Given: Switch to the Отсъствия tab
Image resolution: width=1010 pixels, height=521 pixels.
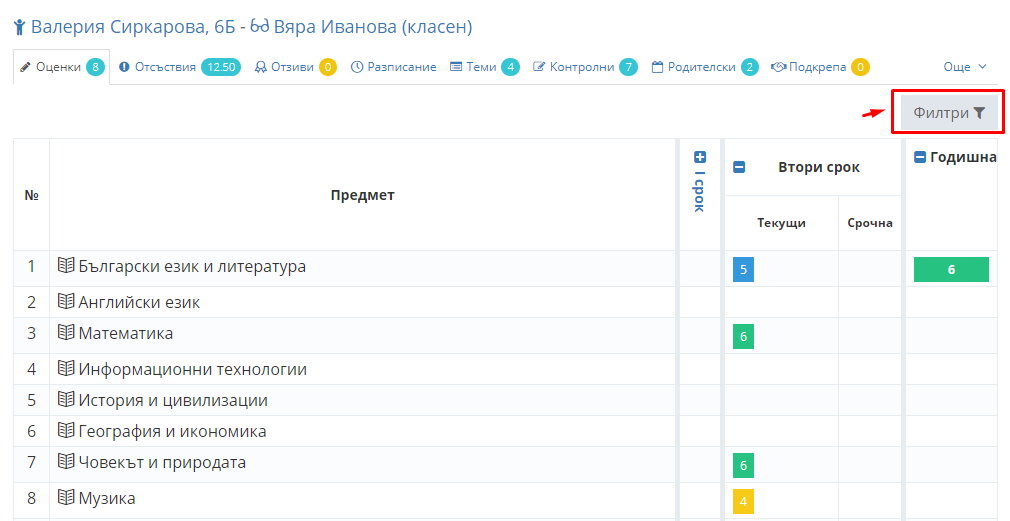Looking at the screenshot, I should [x=180, y=67].
